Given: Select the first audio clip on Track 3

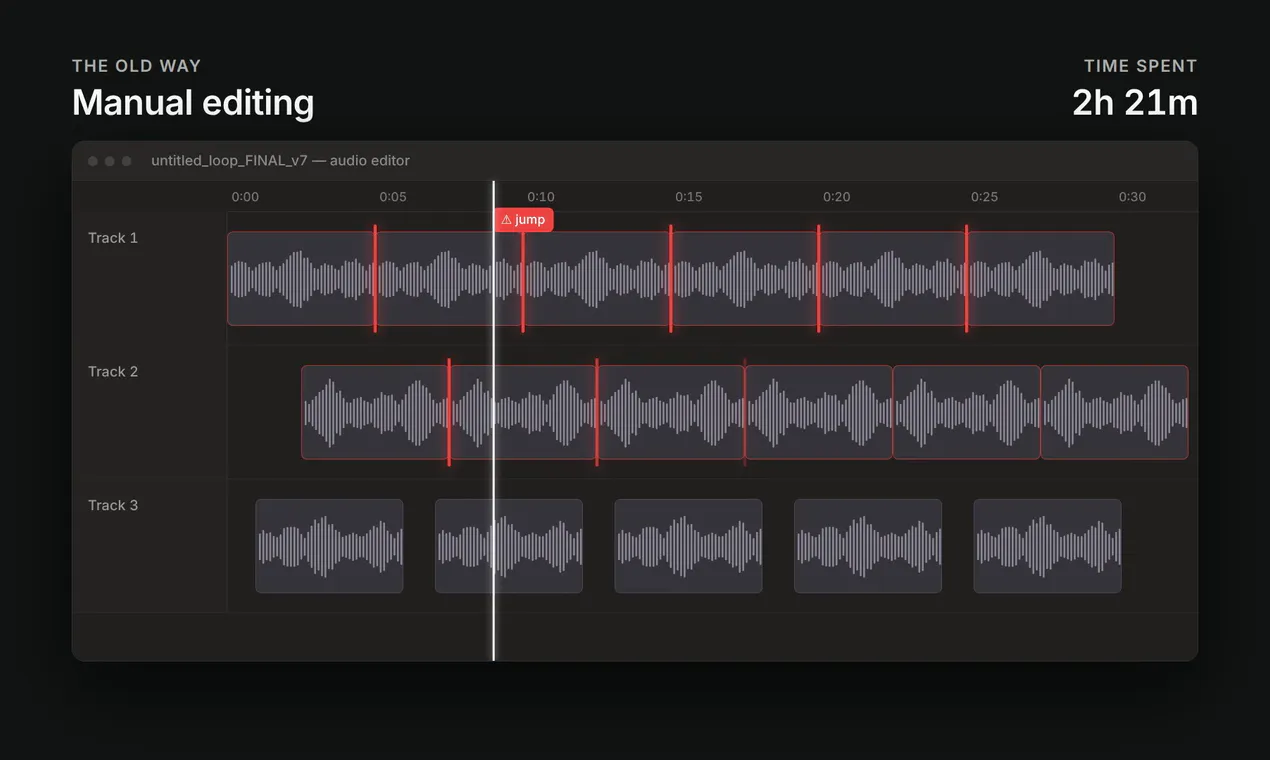Looking at the screenshot, I should click(329, 546).
